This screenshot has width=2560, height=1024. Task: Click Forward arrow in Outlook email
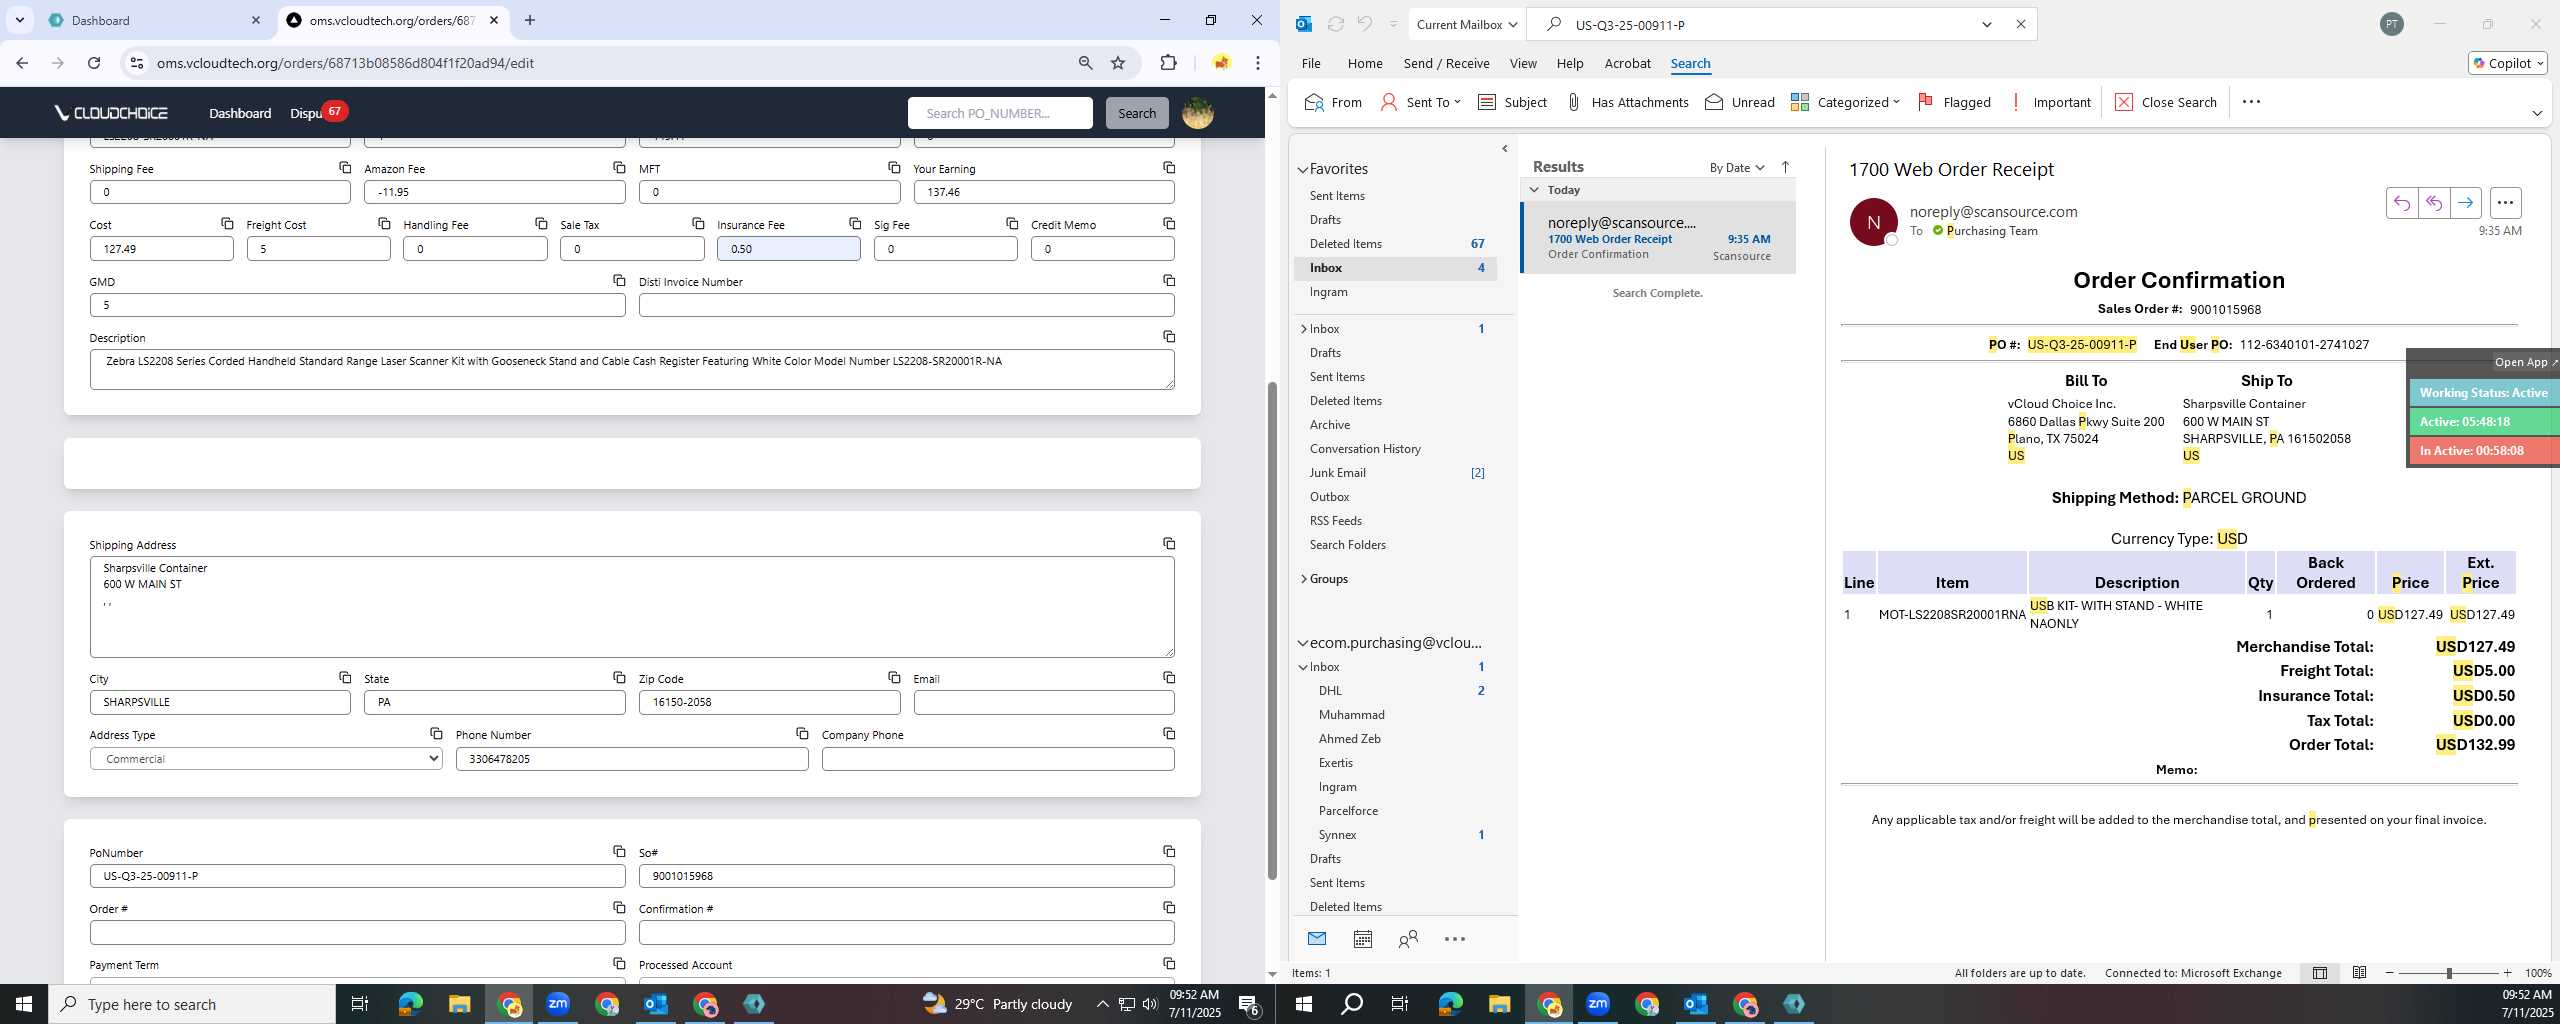[2465, 202]
